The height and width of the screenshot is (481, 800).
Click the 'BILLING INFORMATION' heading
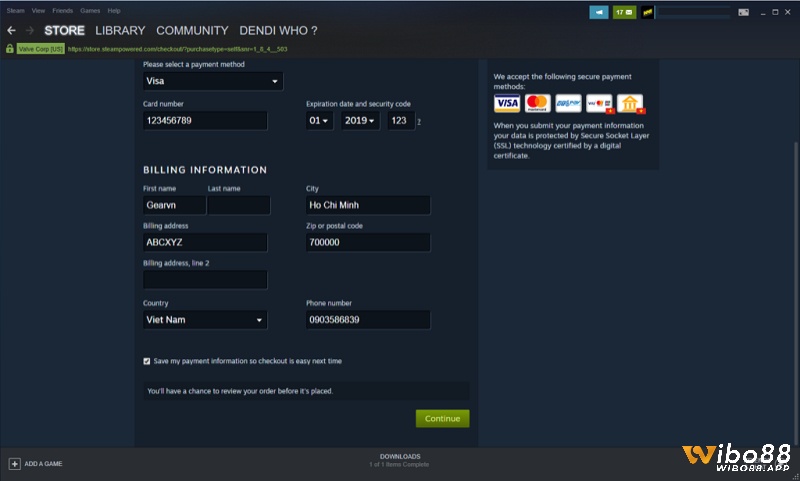[x=205, y=170]
